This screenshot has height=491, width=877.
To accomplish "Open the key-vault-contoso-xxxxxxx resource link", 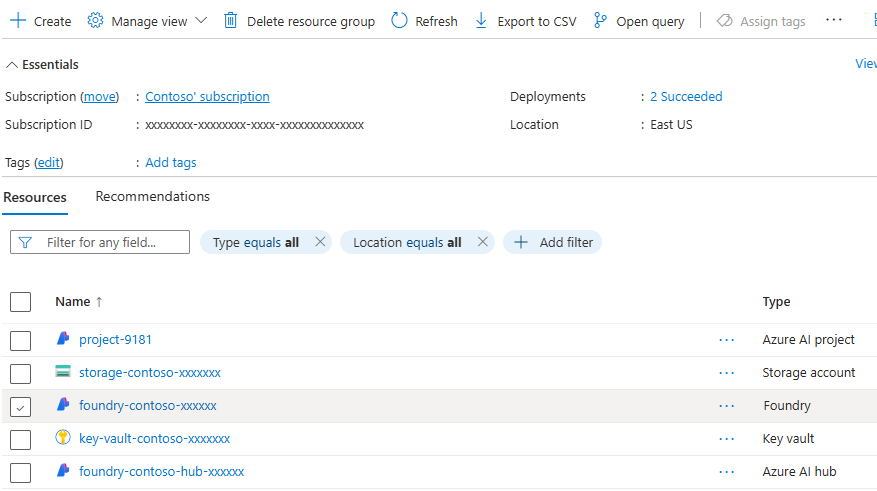I will [x=154, y=439].
